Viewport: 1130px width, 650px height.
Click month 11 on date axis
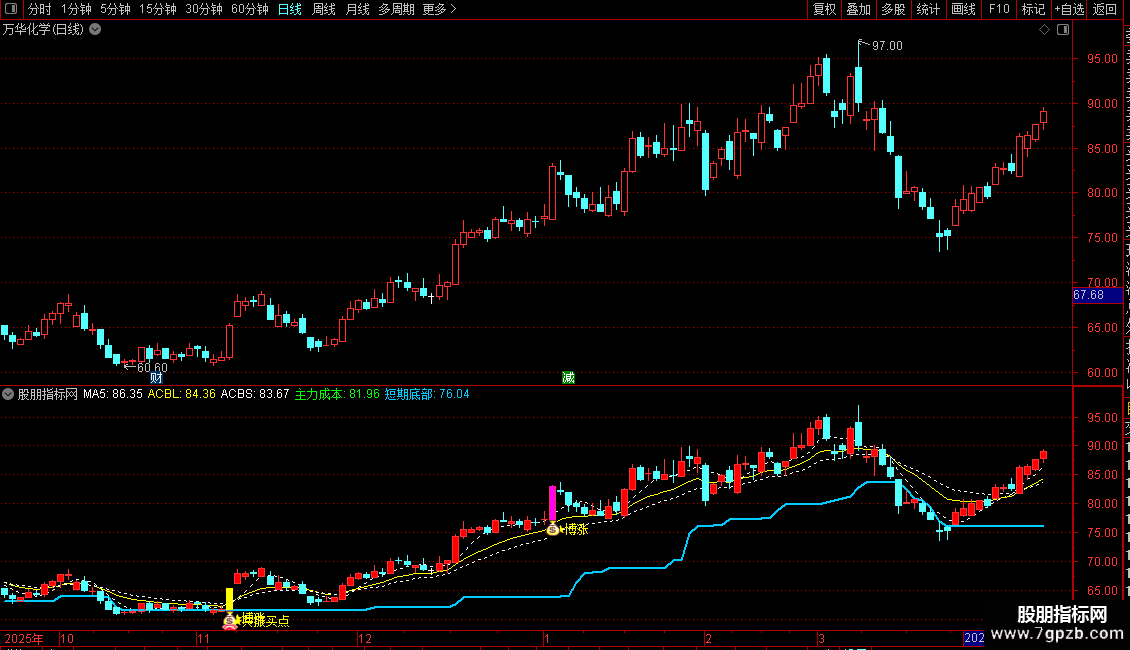(203, 638)
